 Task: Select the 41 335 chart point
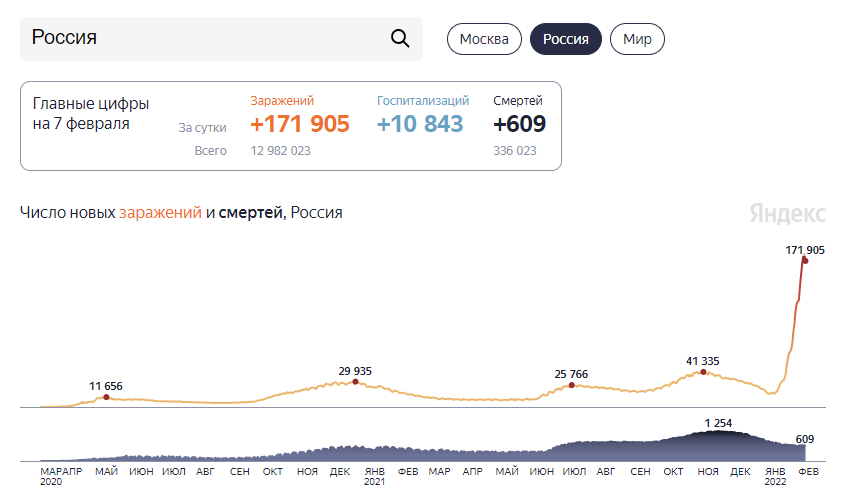click(703, 372)
